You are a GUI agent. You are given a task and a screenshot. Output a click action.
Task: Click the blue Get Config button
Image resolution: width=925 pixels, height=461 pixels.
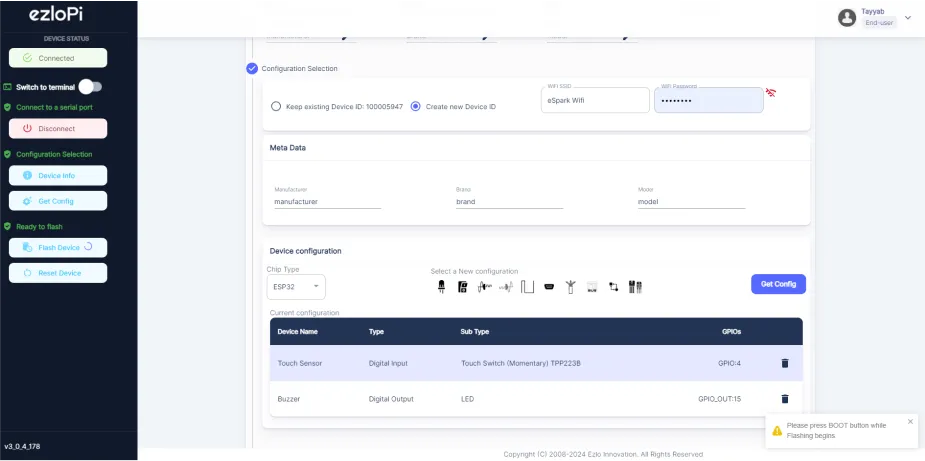[x=778, y=284]
